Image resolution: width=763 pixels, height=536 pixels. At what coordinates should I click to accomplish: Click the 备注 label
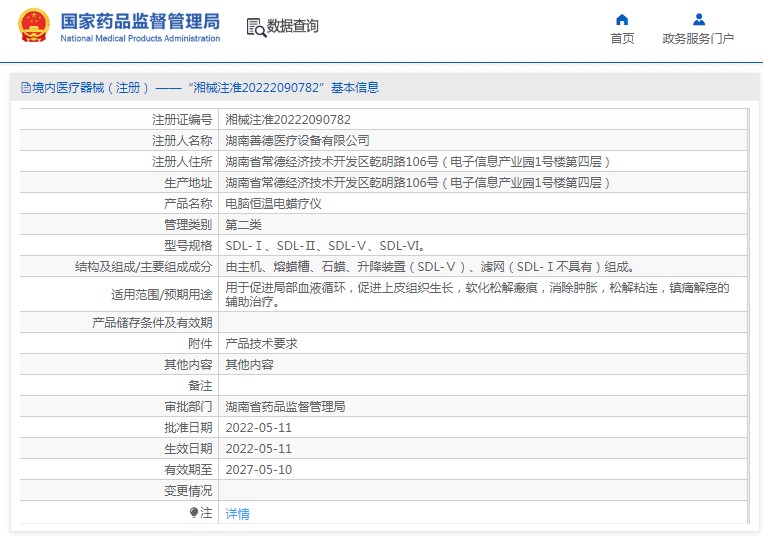click(x=200, y=385)
